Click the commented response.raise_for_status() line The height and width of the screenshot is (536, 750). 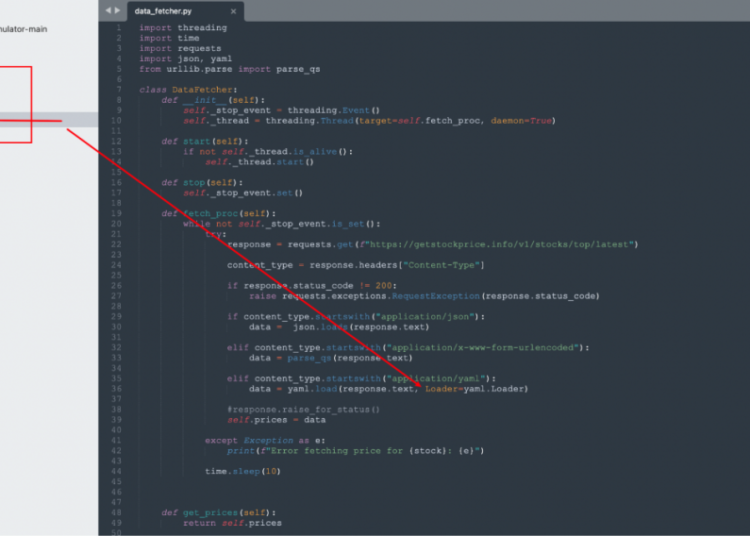coord(303,409)
